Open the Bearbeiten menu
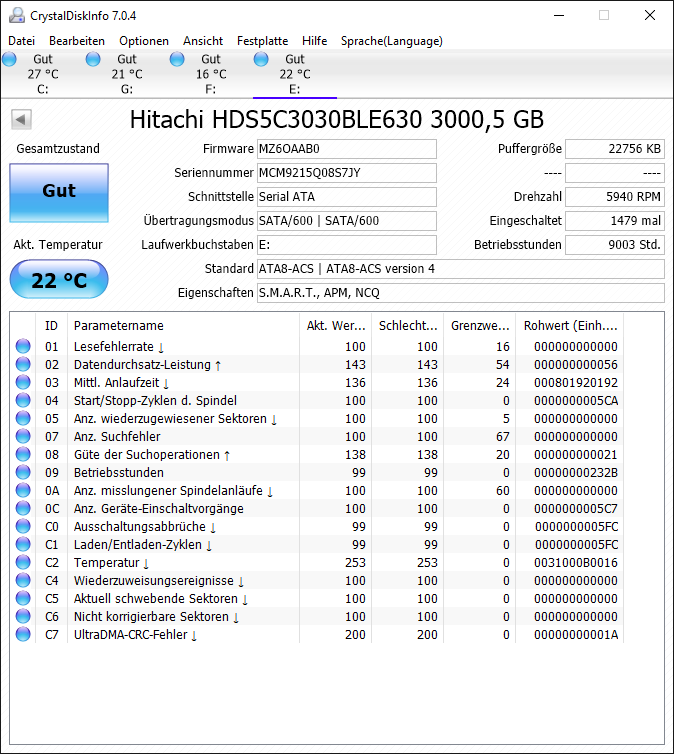This screenshot has height=754, width=674. pos(77,41)
